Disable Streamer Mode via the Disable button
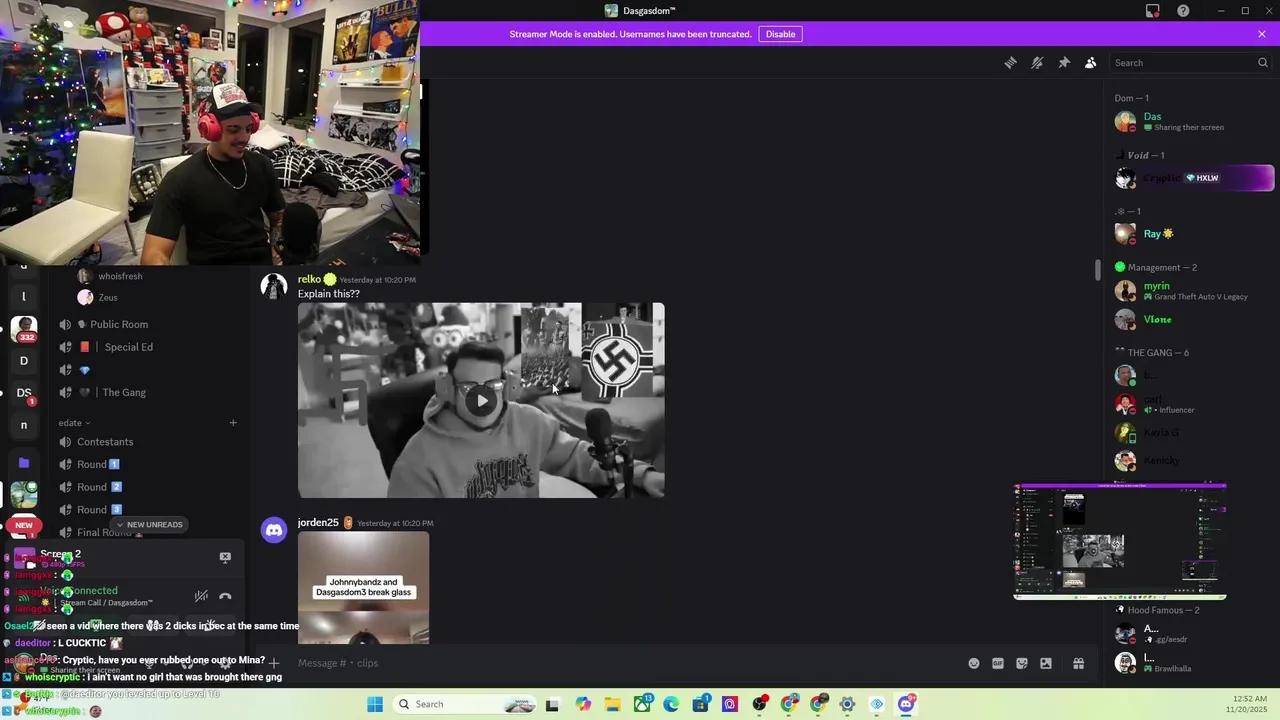 (x=781, y=34)
